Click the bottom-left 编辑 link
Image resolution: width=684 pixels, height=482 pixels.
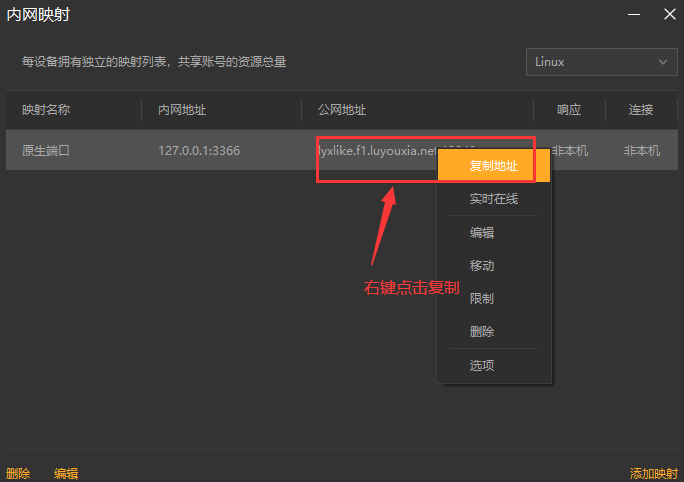pos(66,474)
